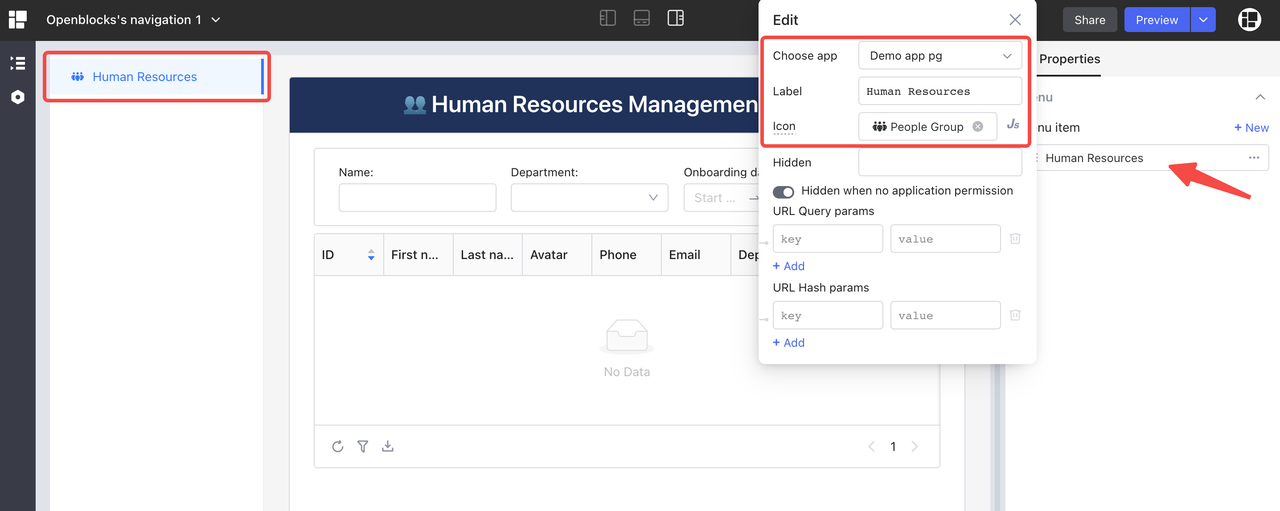
Task: Add a new URL Query param
Action: point(788,266)
